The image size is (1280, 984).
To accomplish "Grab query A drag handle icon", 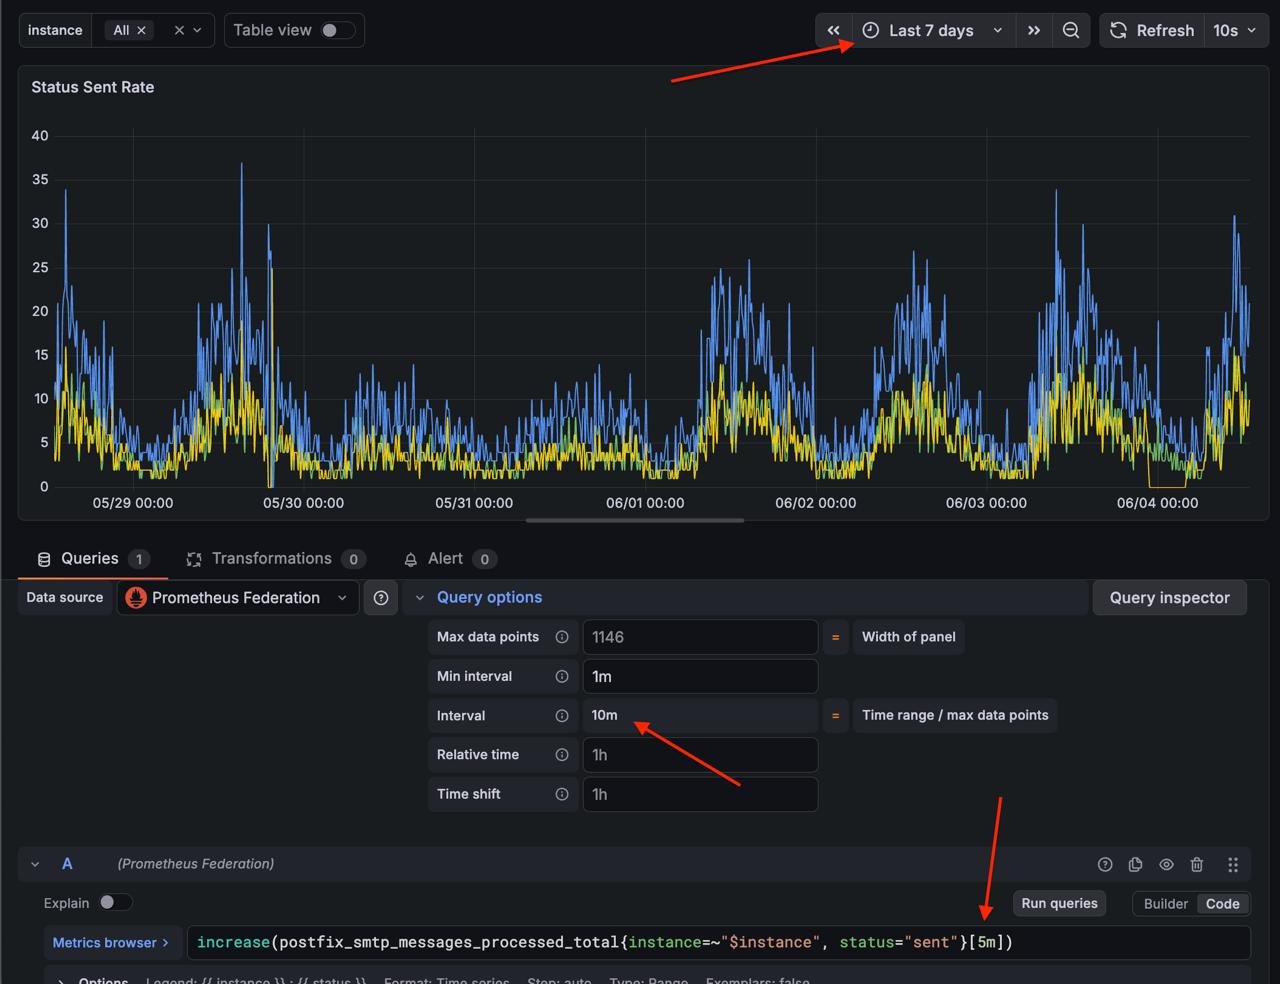I will [1233, 864].
